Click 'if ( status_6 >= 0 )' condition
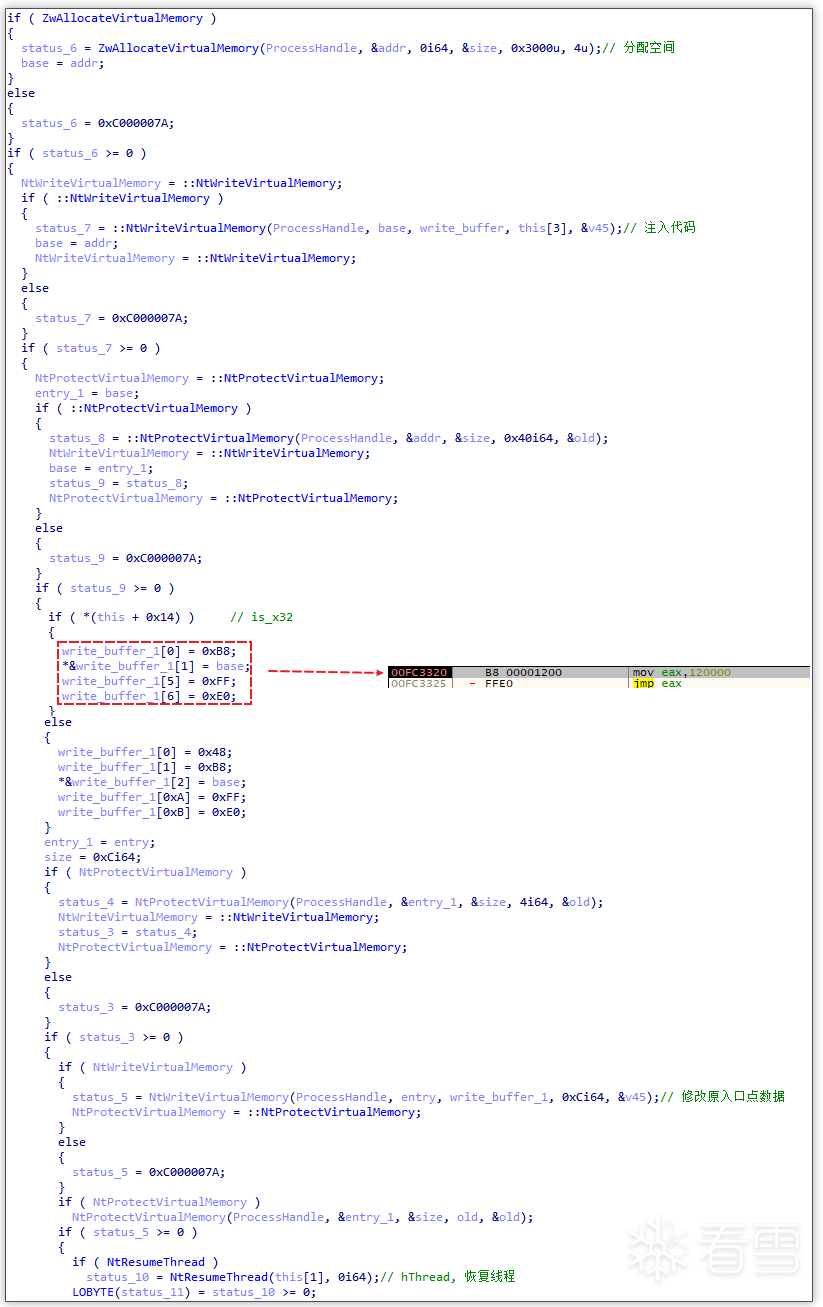 (77, 153)
